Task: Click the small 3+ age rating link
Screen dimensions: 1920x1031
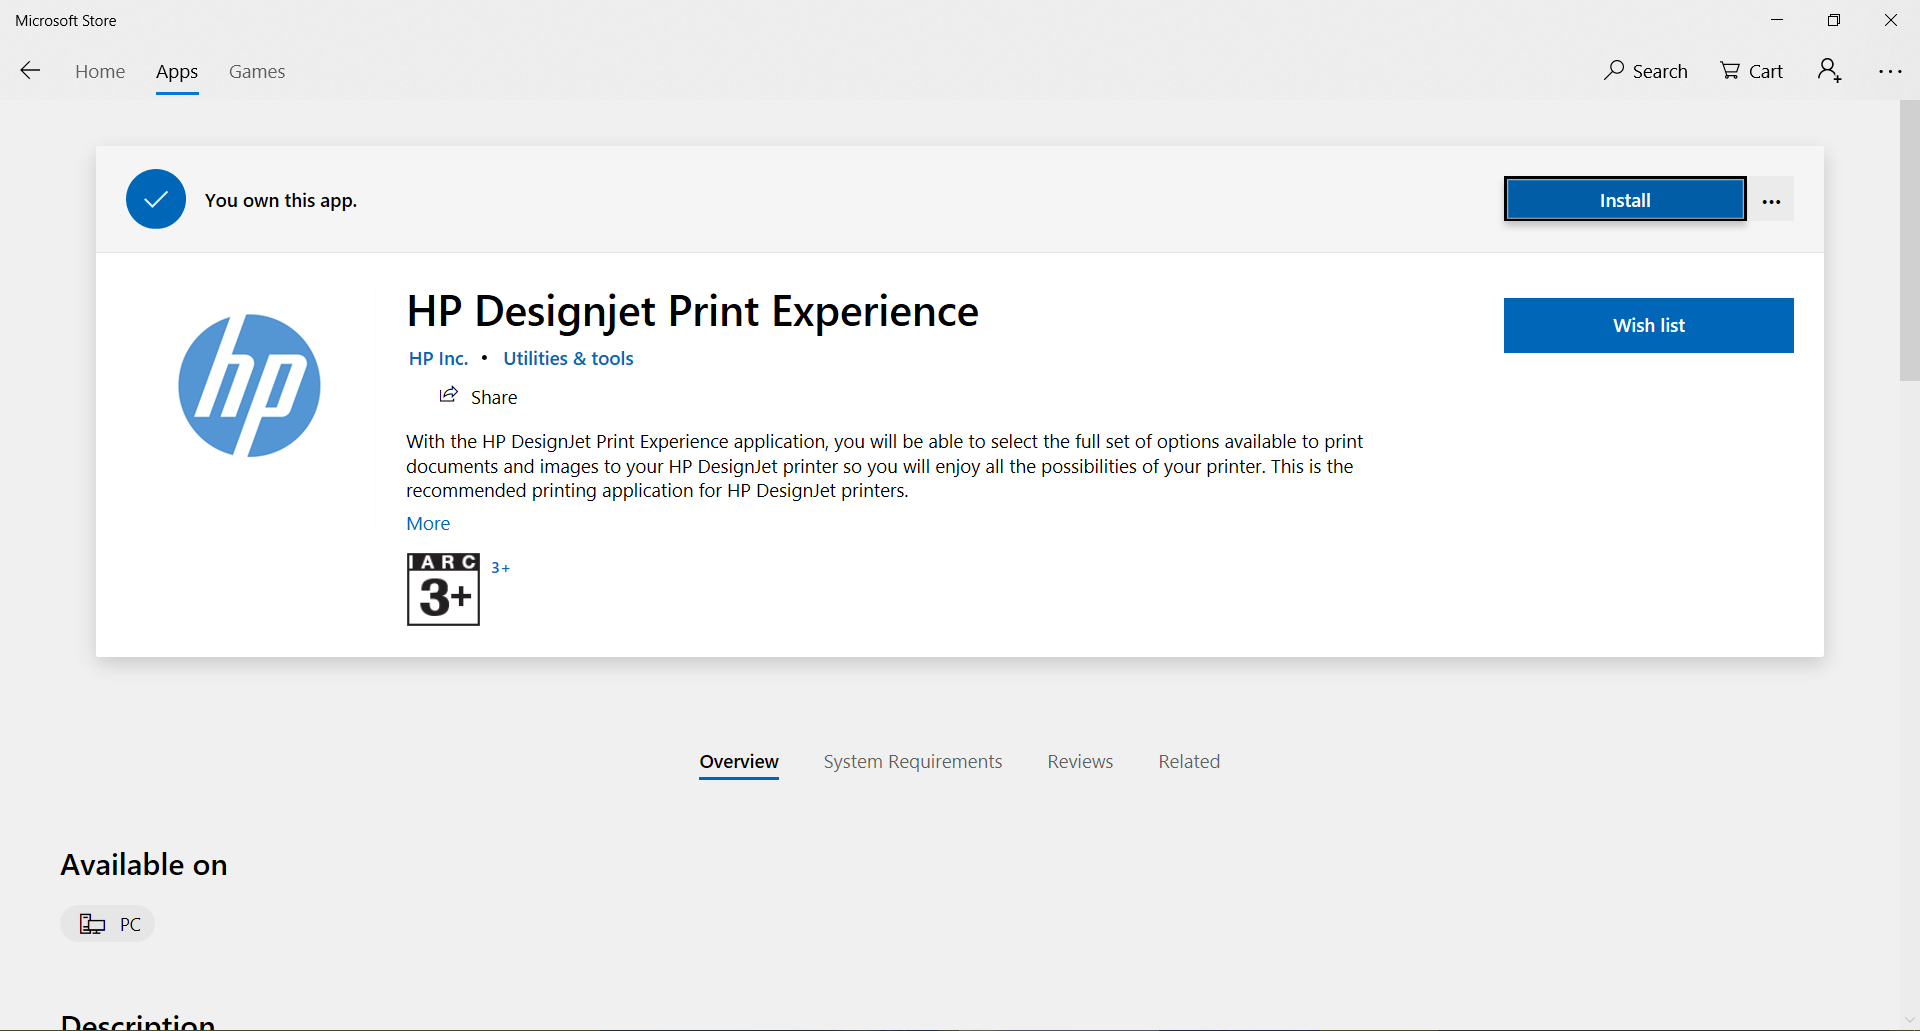Action: [500, 567]
